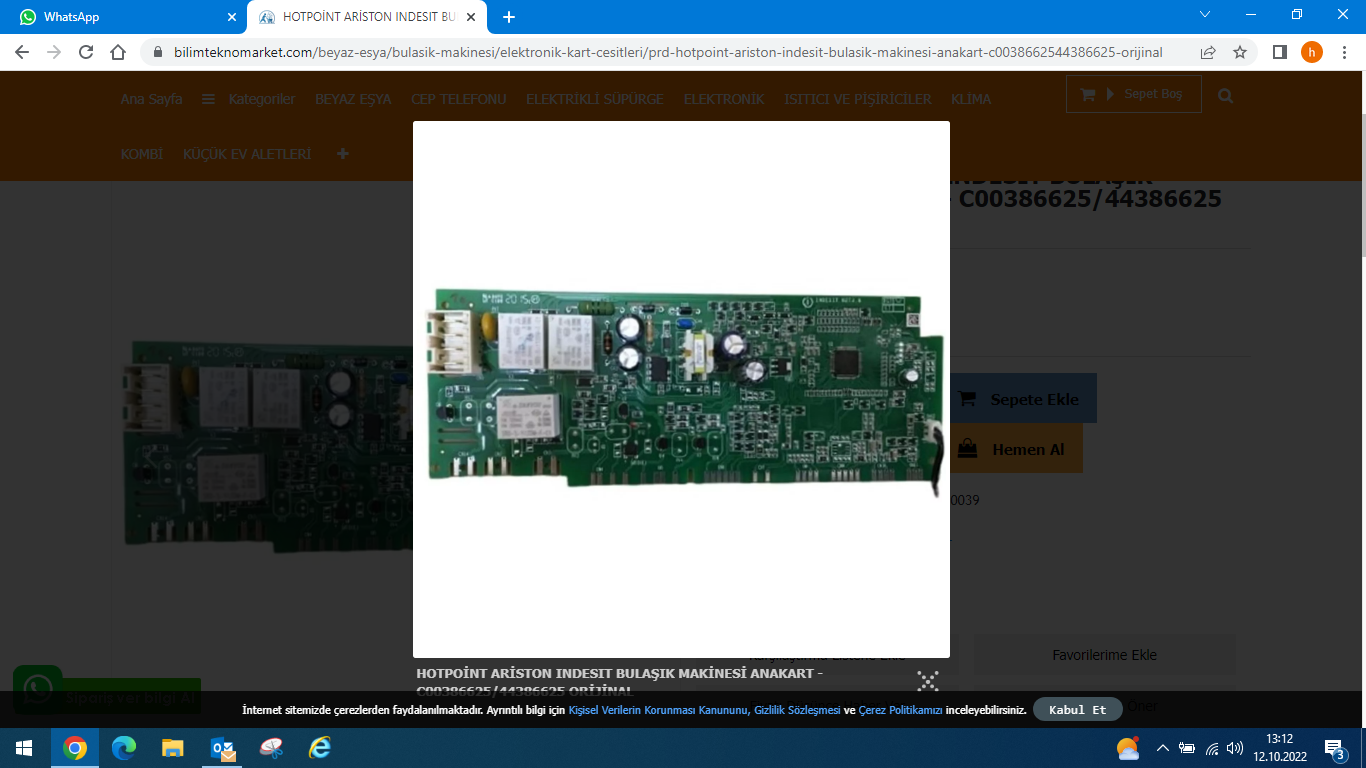Viewport: 1366px width, 768px height.
Task: Close the WhatsApp tab
Action: click(x=232, y=17)
